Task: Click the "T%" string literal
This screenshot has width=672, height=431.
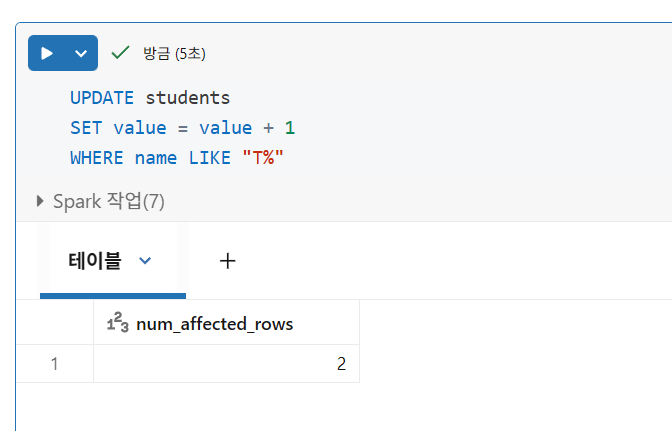Action: coord(263,158)
